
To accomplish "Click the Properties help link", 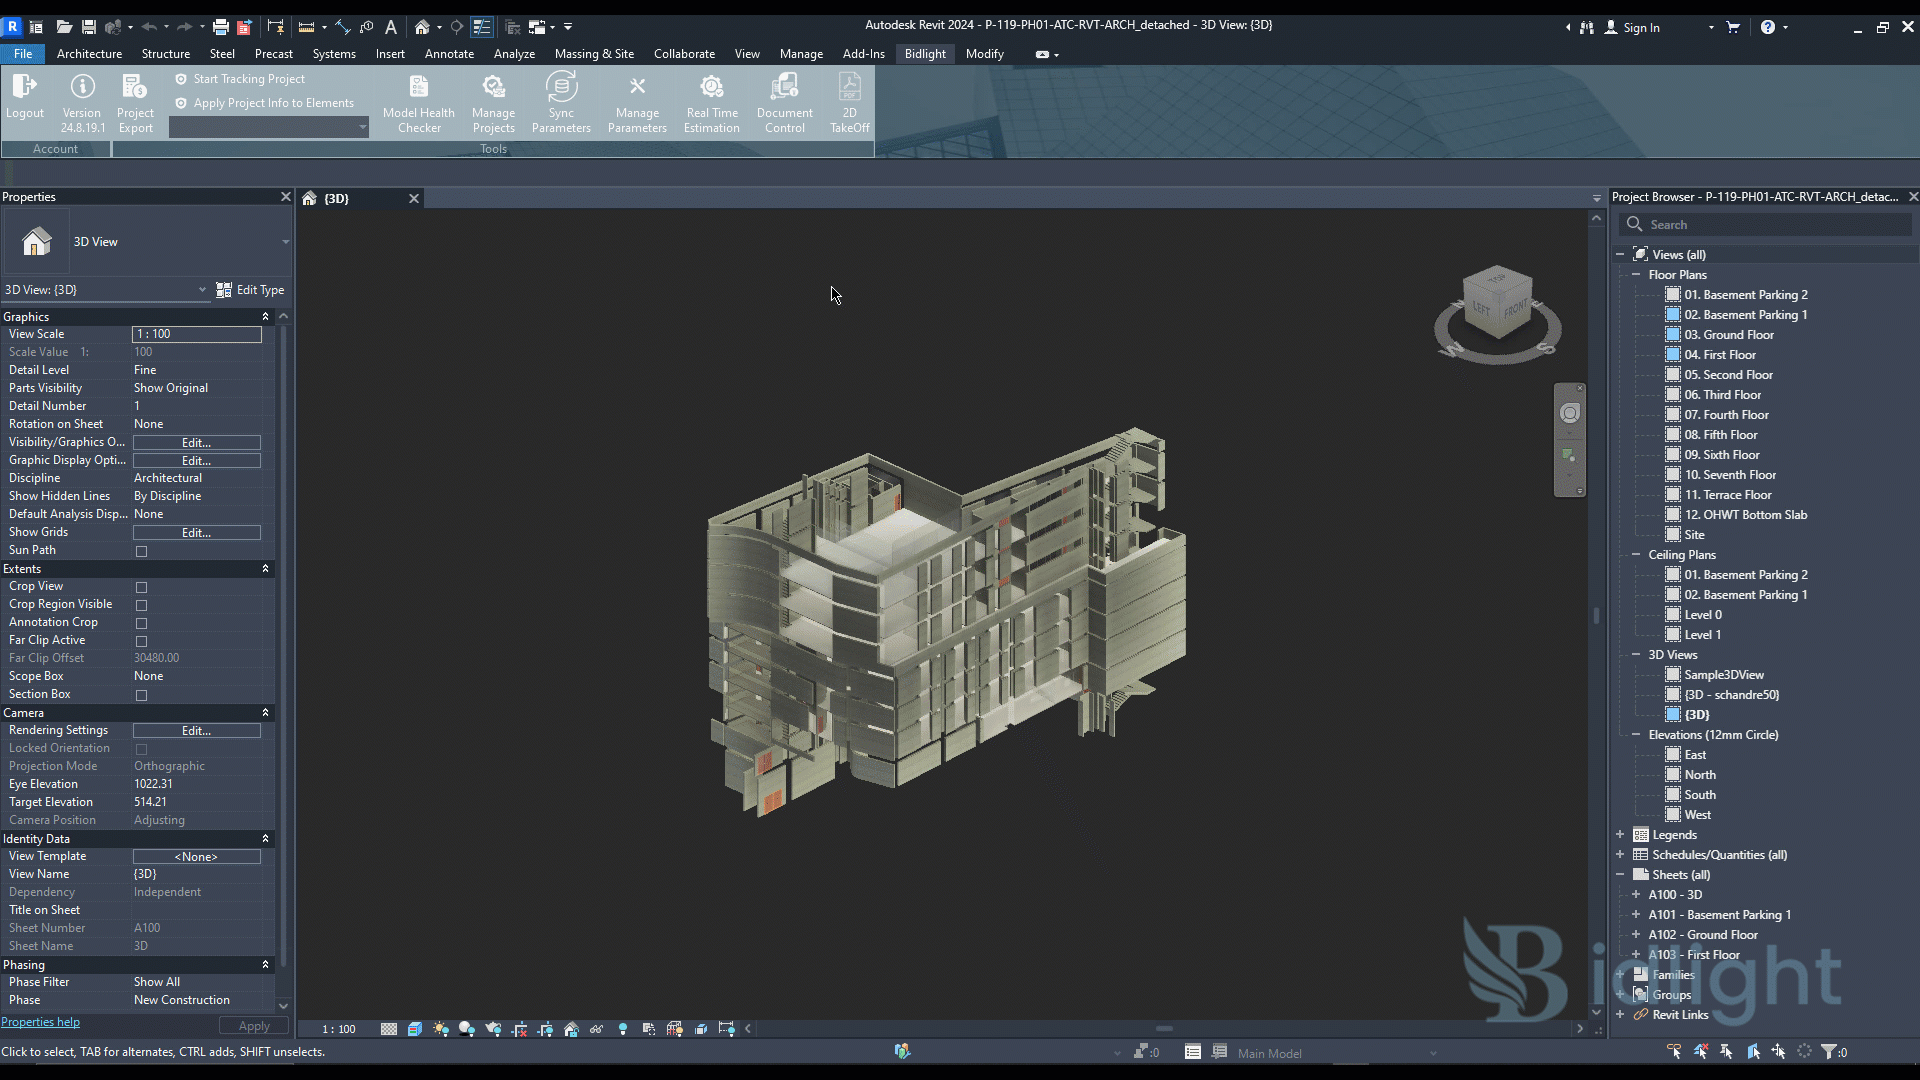I will [40, 1022].
